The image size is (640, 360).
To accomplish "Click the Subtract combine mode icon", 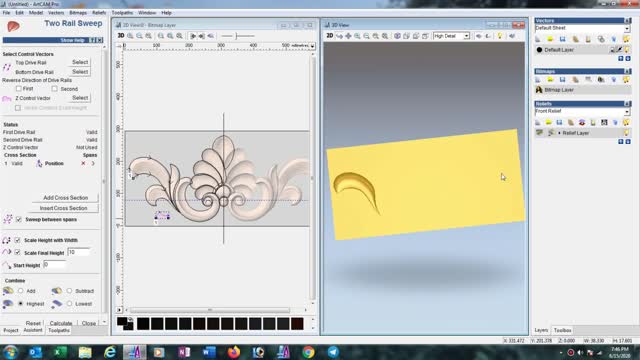I will coord(56,291).
